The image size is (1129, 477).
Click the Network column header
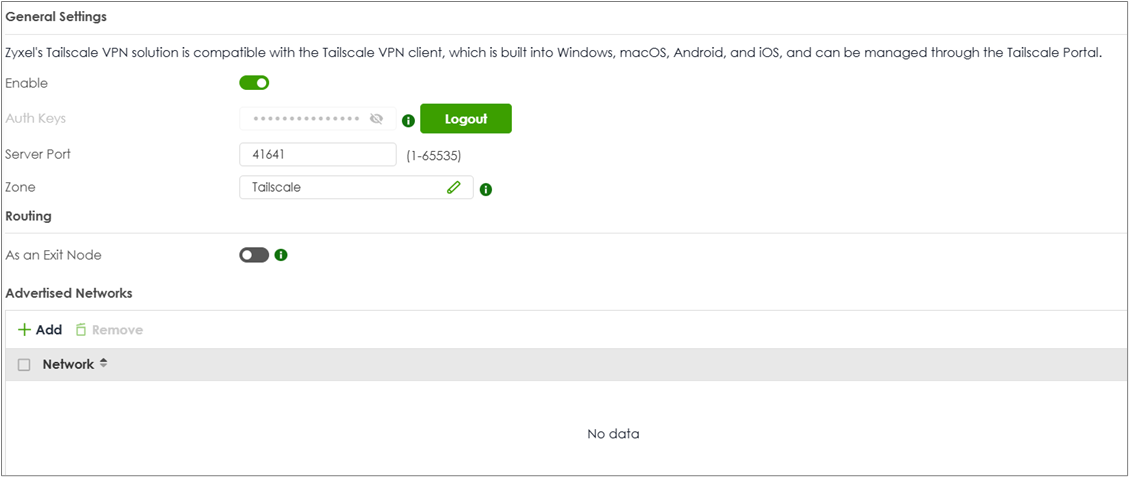pos(68,364)
